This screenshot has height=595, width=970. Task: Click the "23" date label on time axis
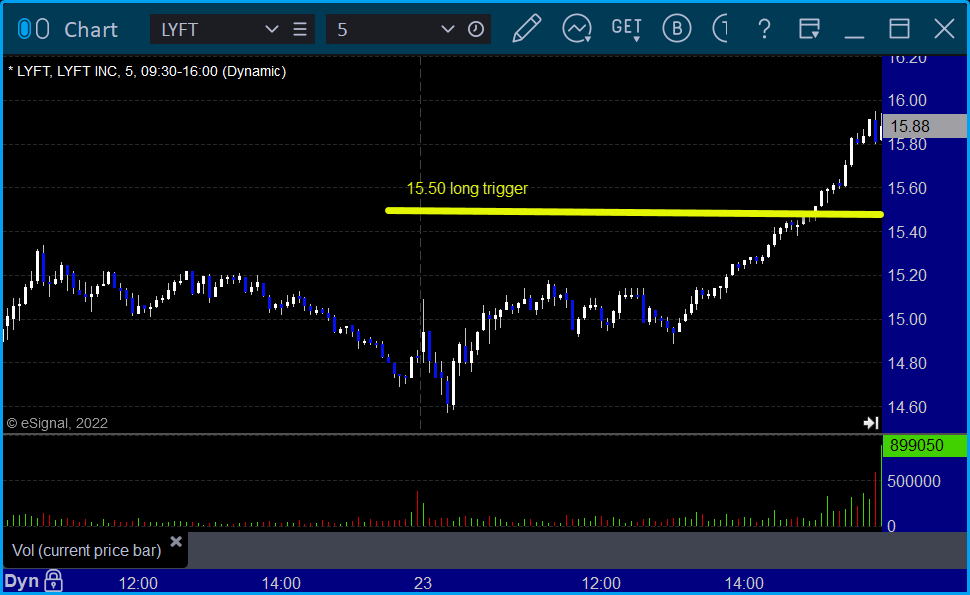423,583
